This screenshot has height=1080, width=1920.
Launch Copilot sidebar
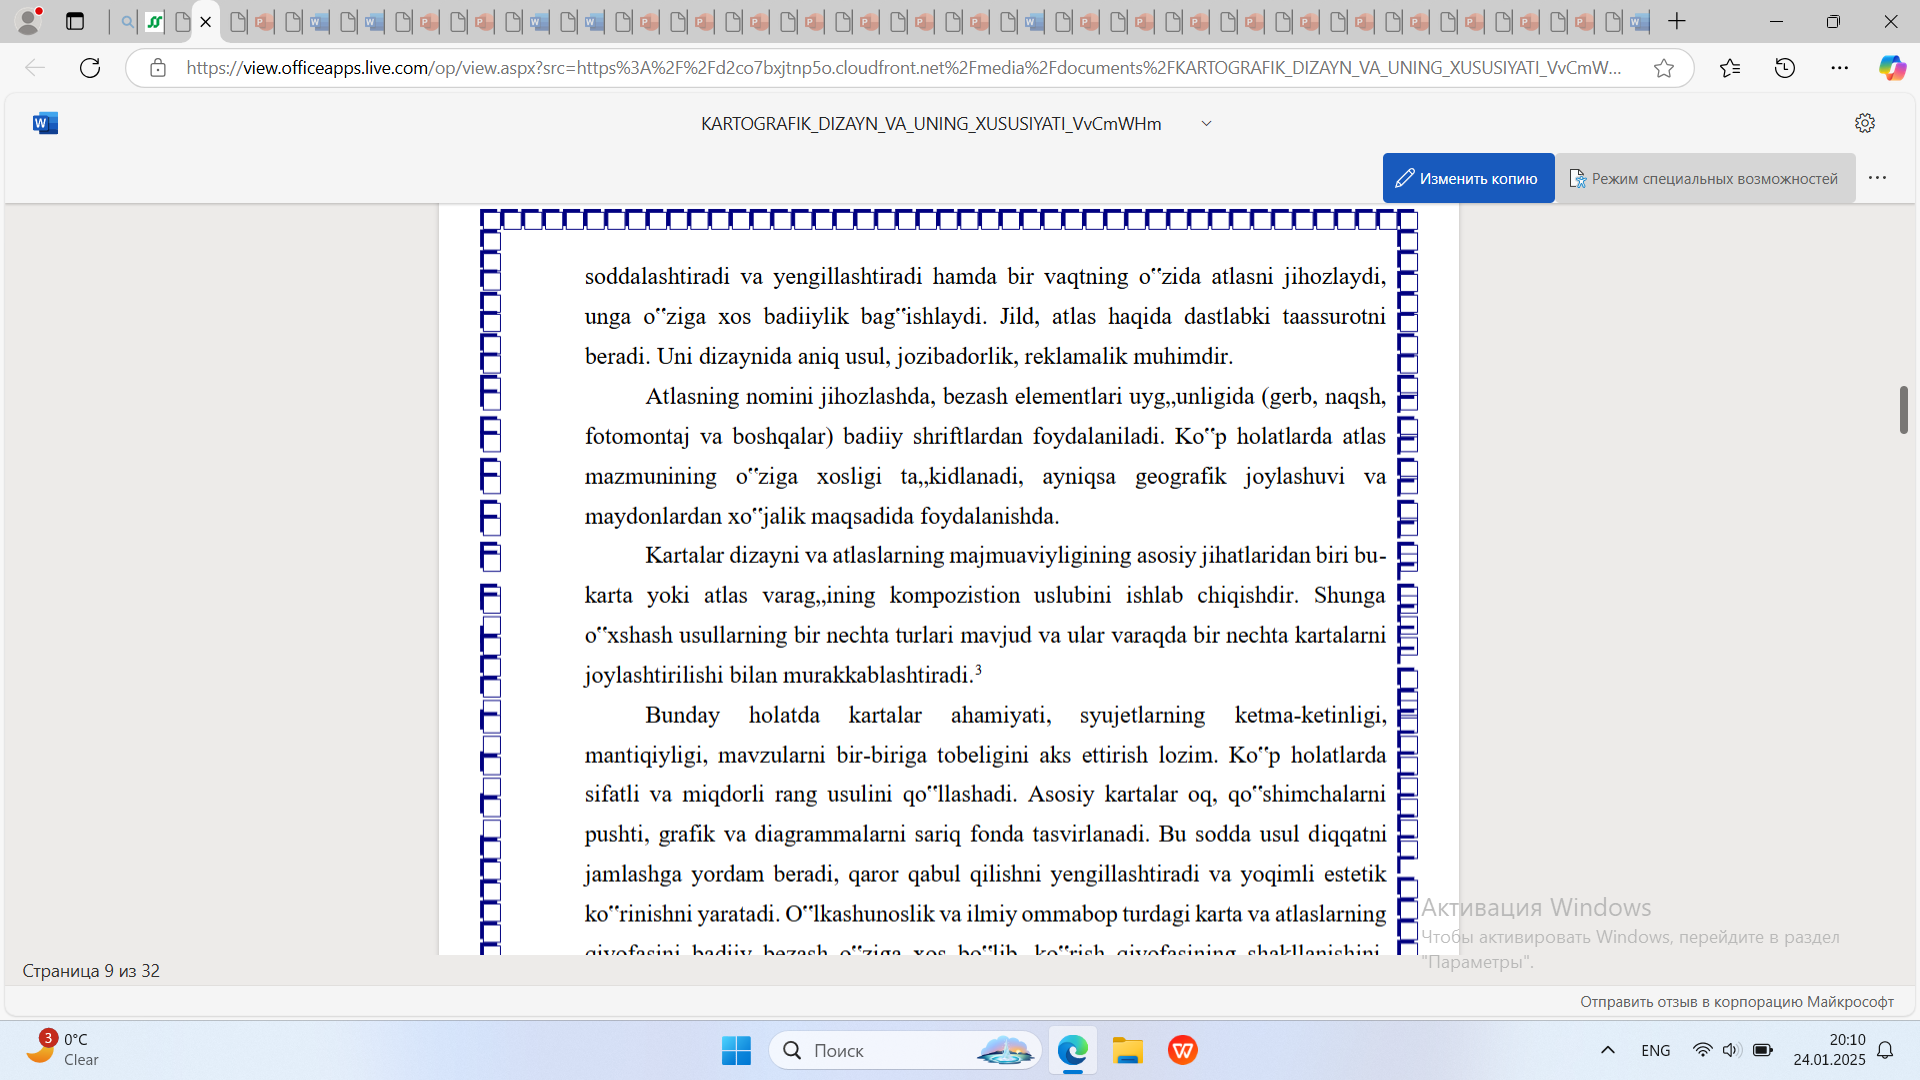1892,68
